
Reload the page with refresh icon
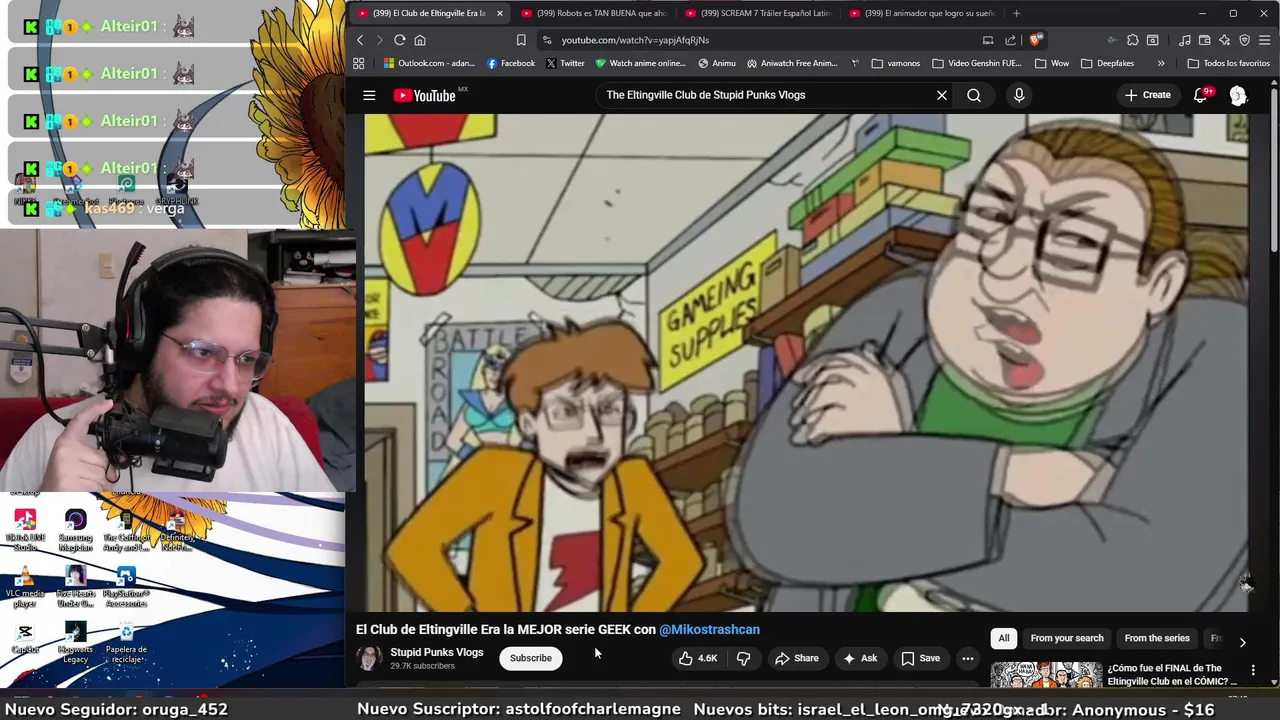coord(399,40)
